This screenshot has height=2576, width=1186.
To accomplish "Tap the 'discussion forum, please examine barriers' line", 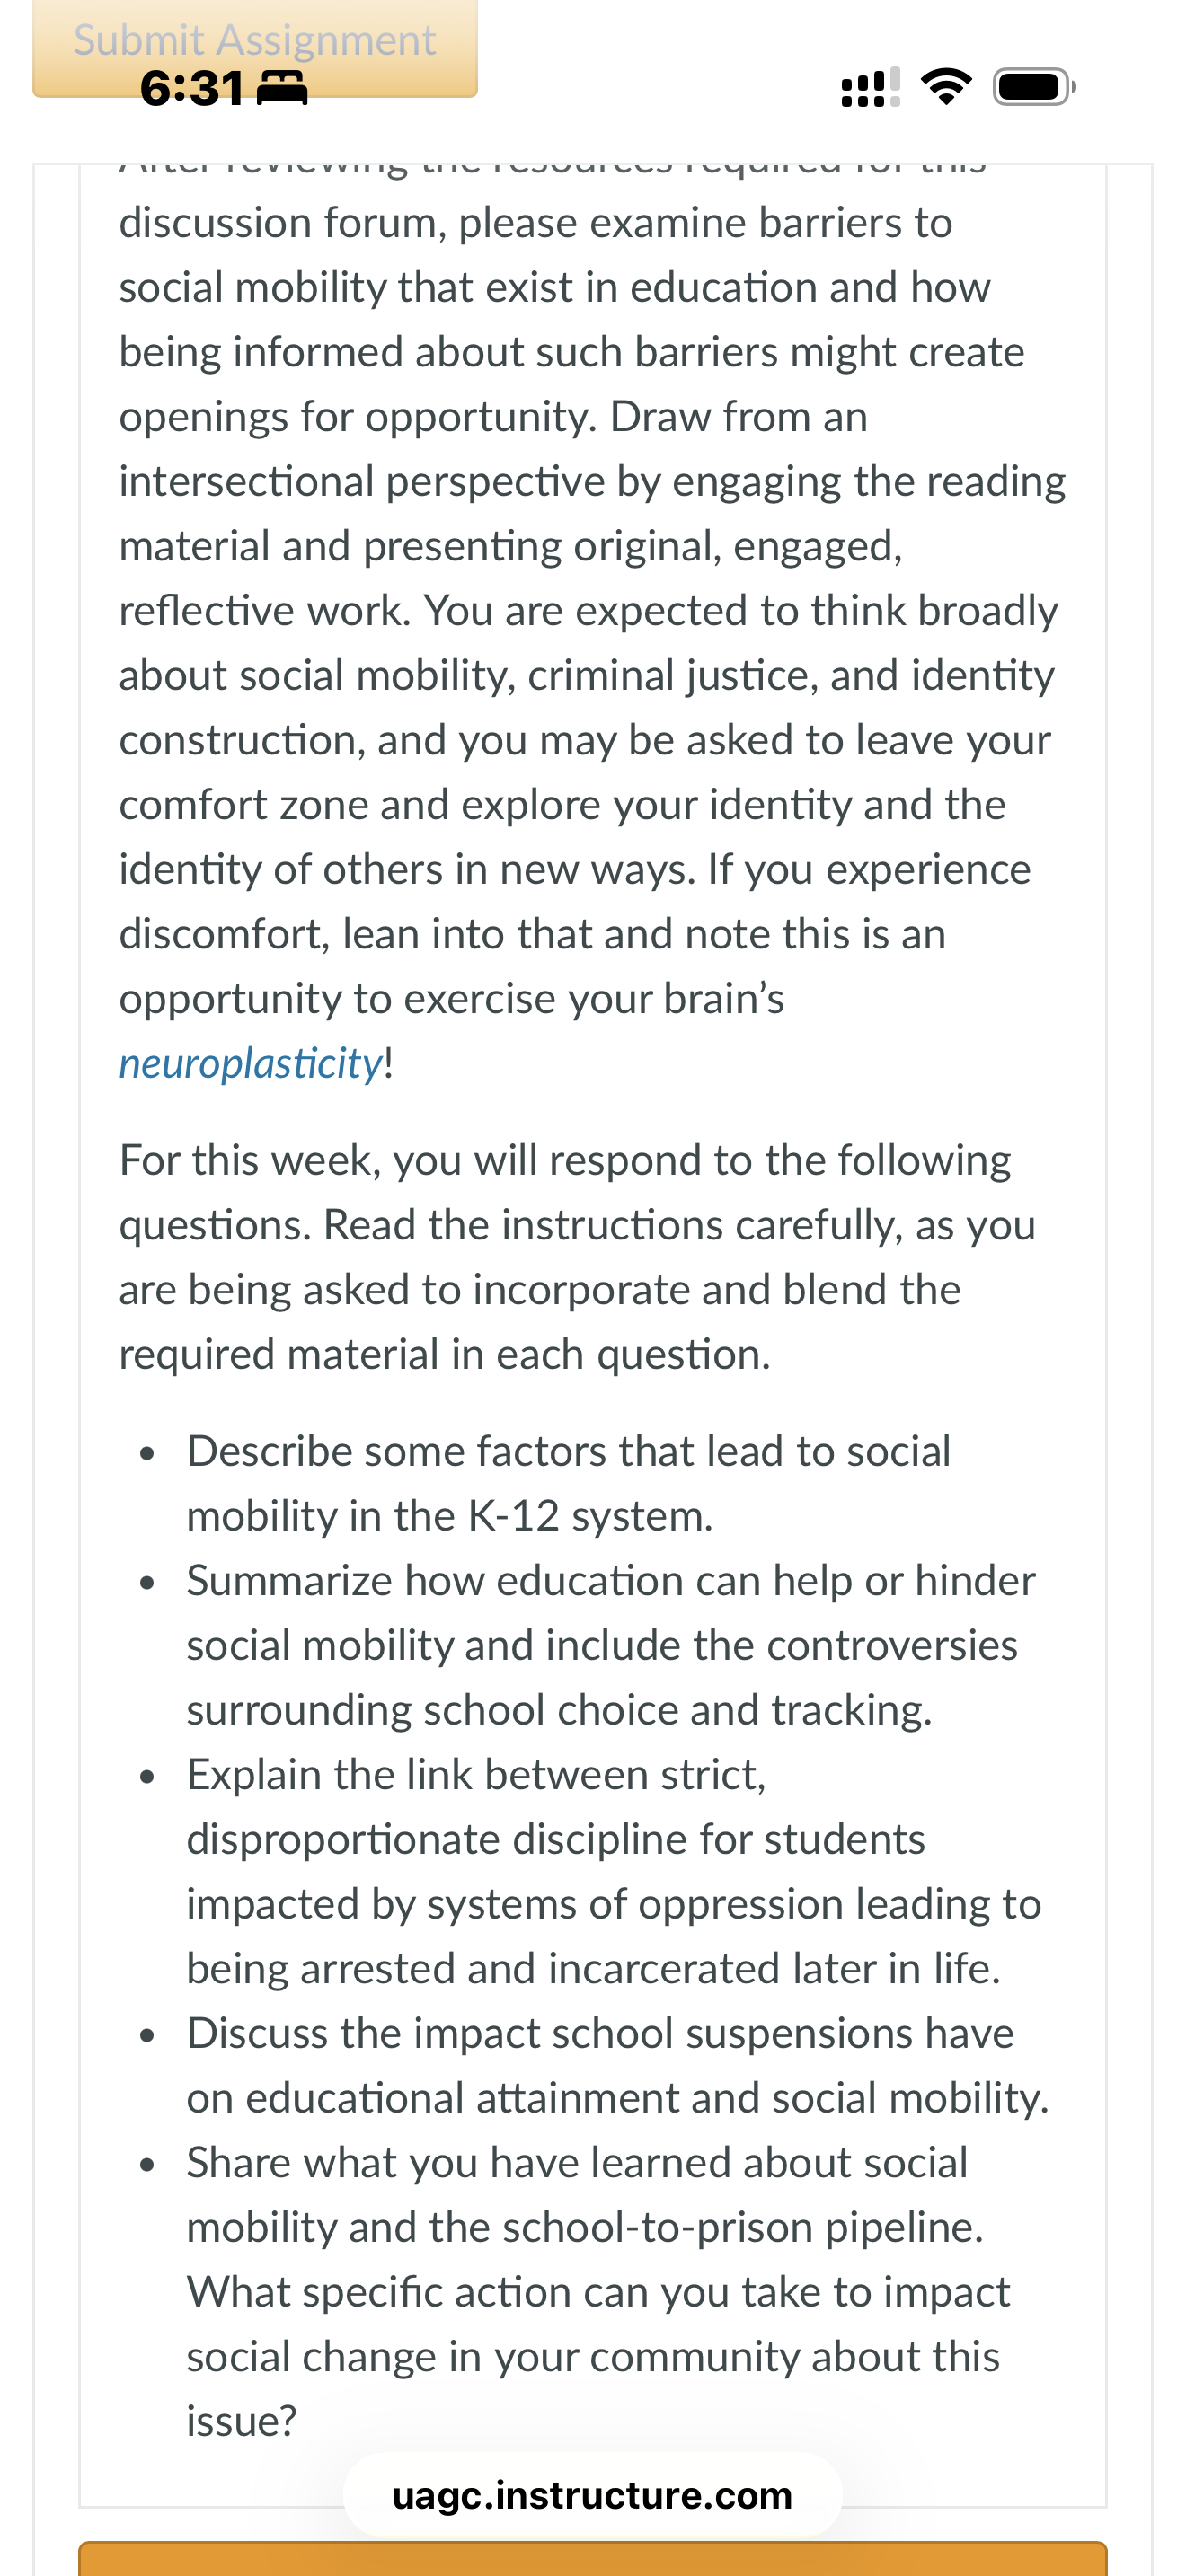I will [536, 222].
